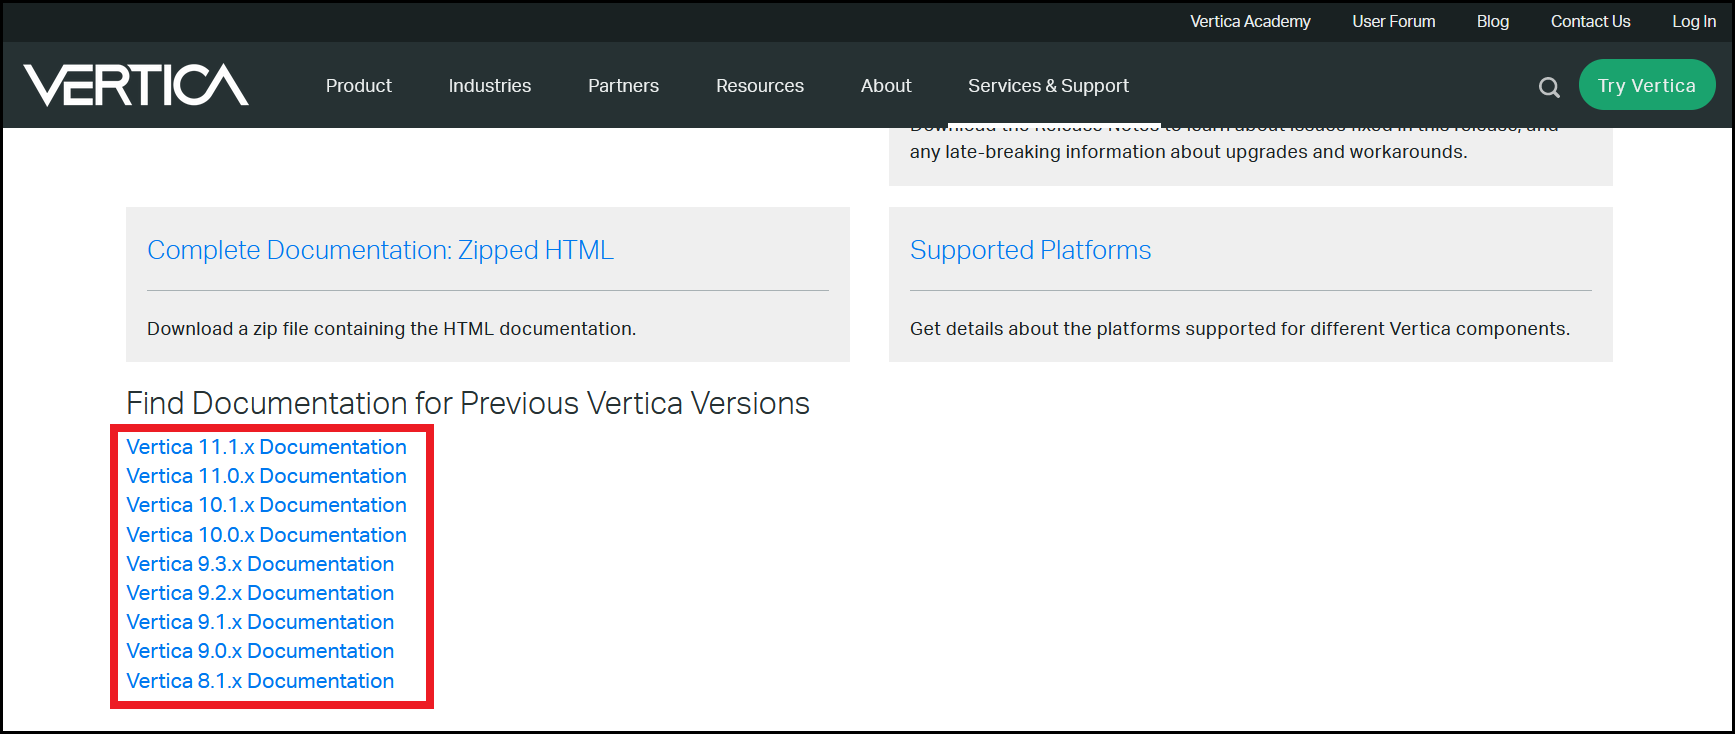
Task: Open the Supported Platforms link
Action: click(1030, 250)
